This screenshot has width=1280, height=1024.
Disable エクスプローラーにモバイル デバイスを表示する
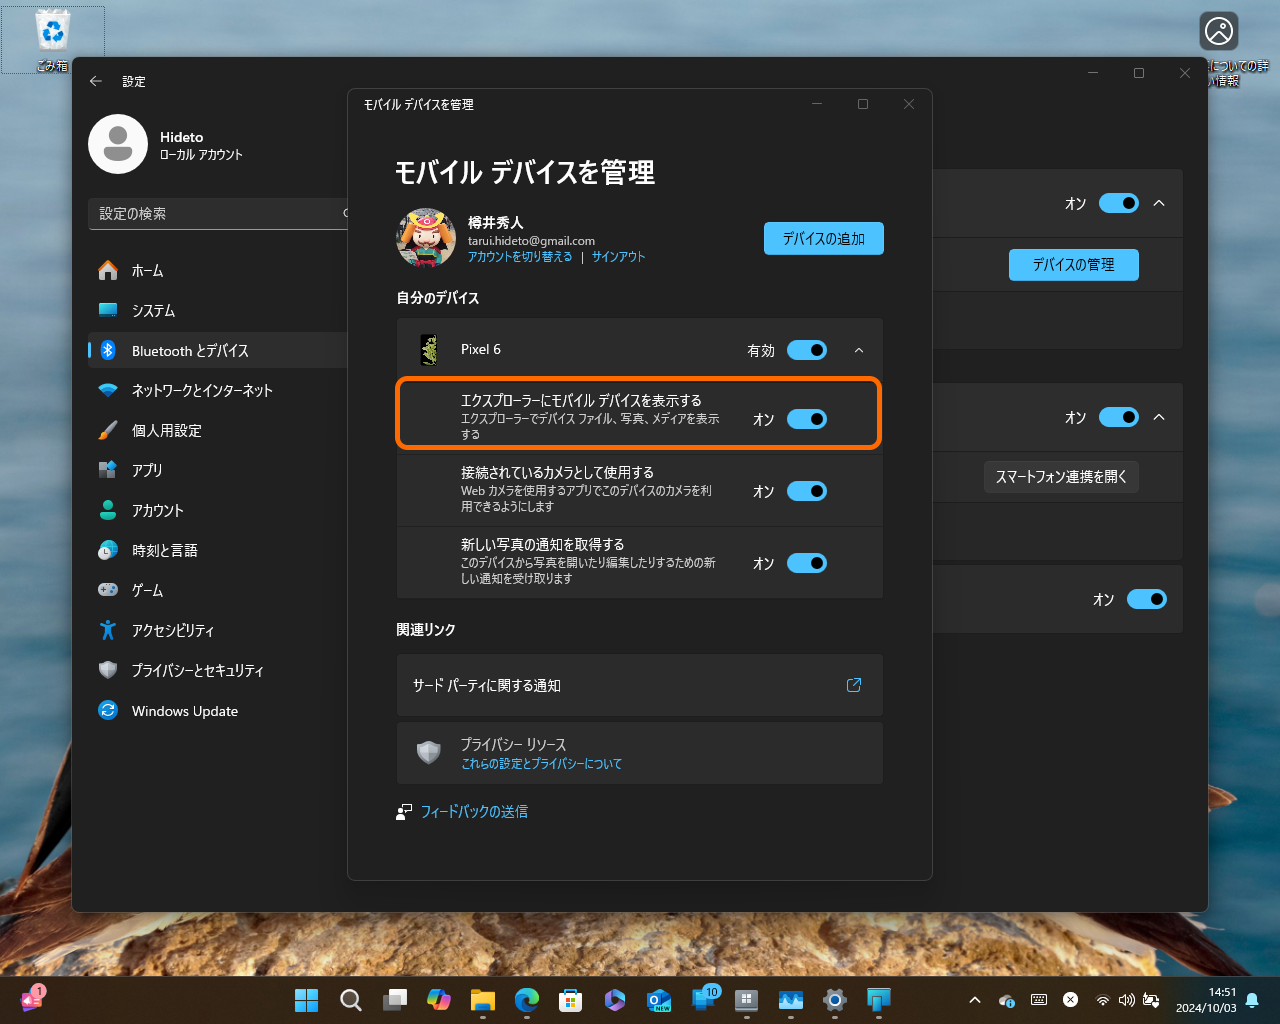[x=808, y=419]
